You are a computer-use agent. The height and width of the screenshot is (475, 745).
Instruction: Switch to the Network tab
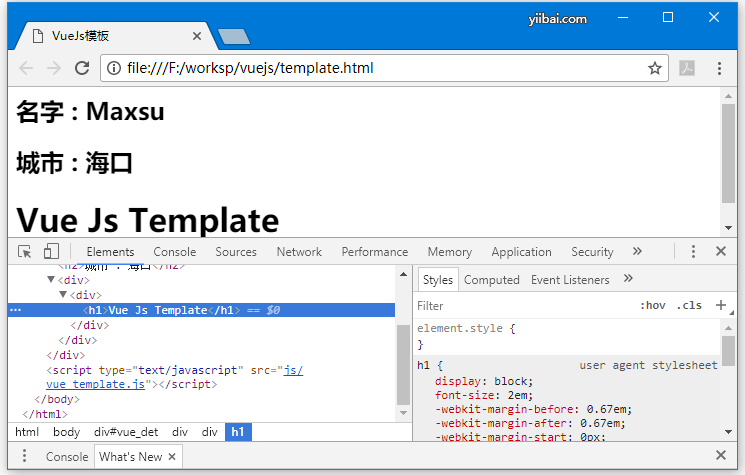point(299,252)
